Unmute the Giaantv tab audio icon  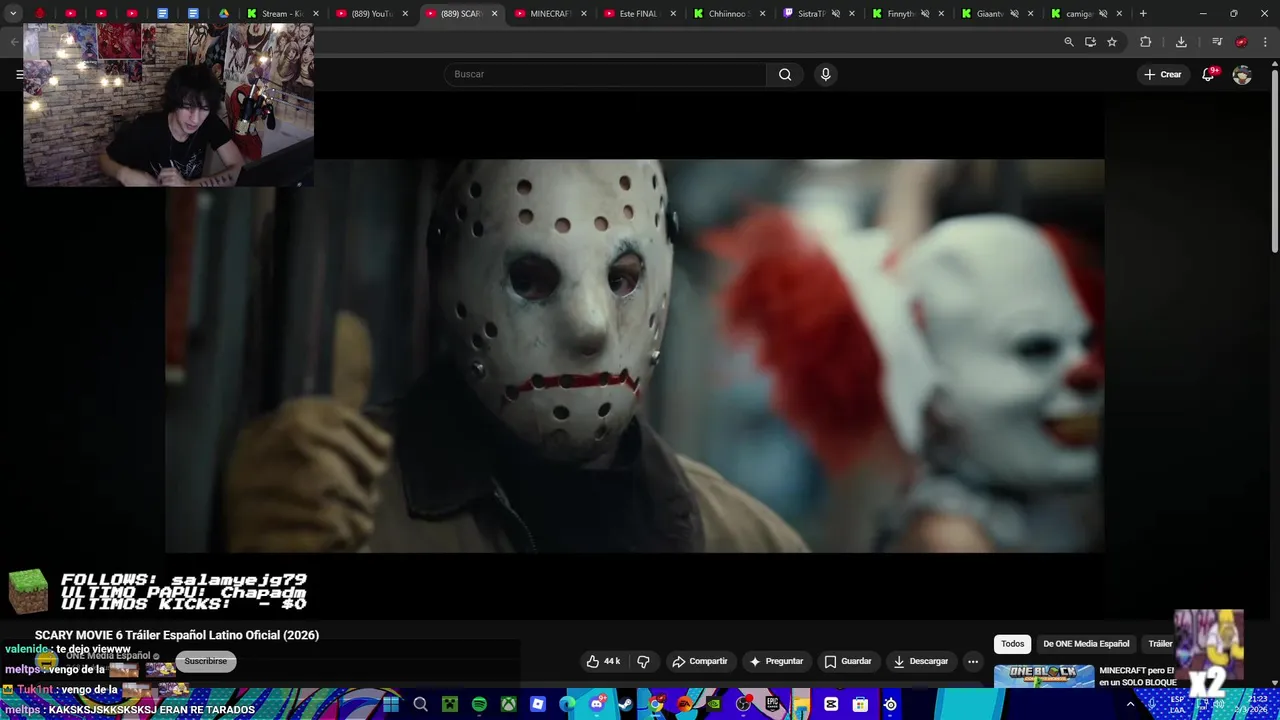pyautogui.click(x=1014, y=14)
